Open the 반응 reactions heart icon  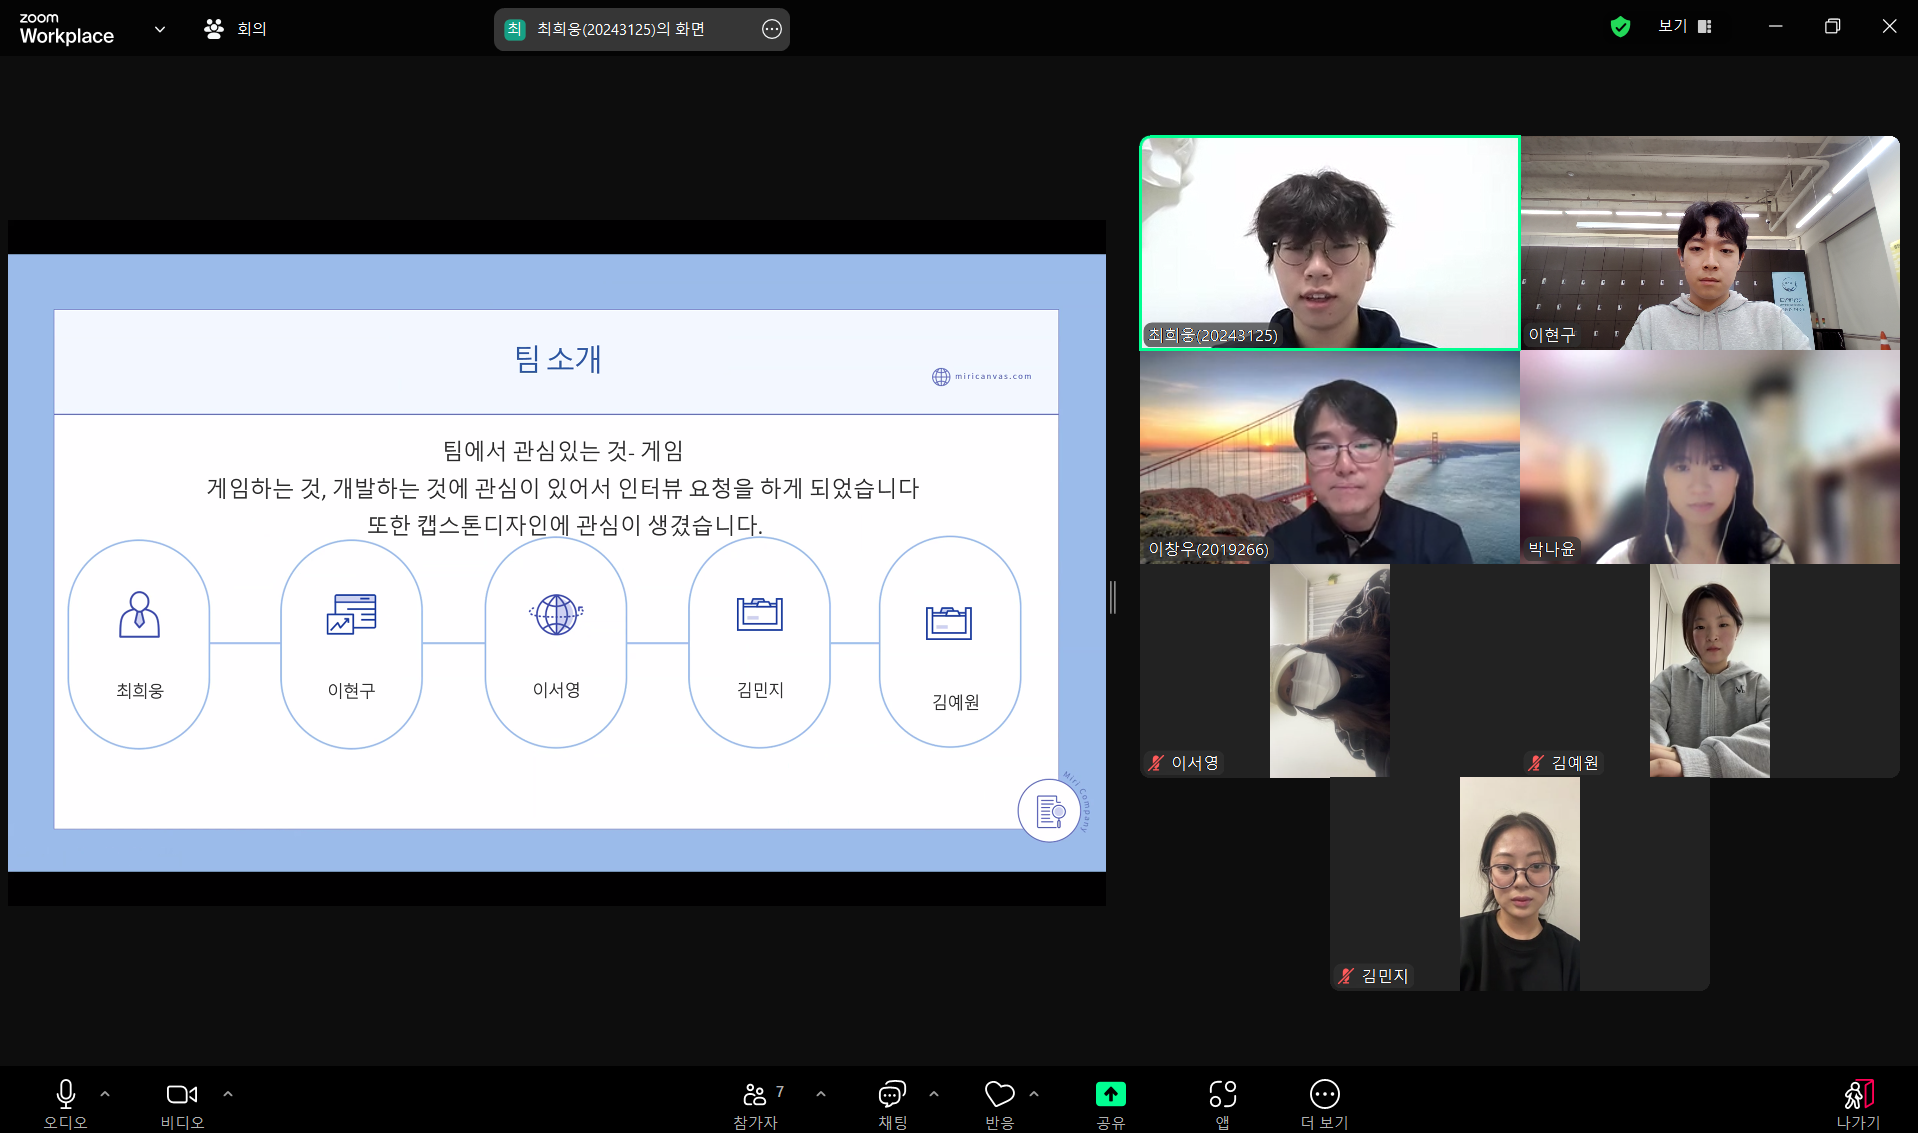click(x=1000, y=1103)
